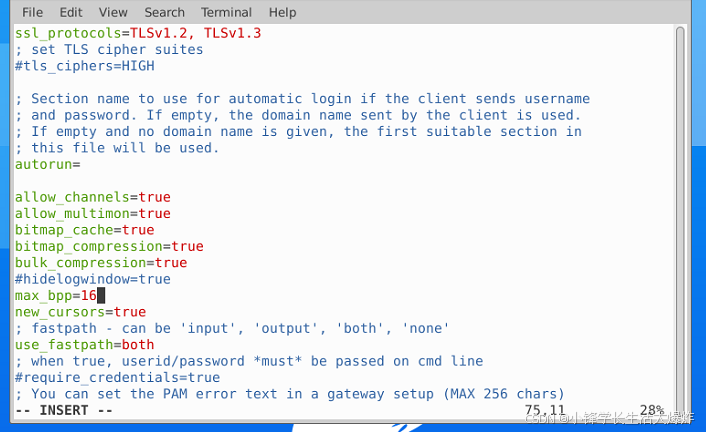Open the Help menu
This screenshot has height=432, width=706.
282,12
